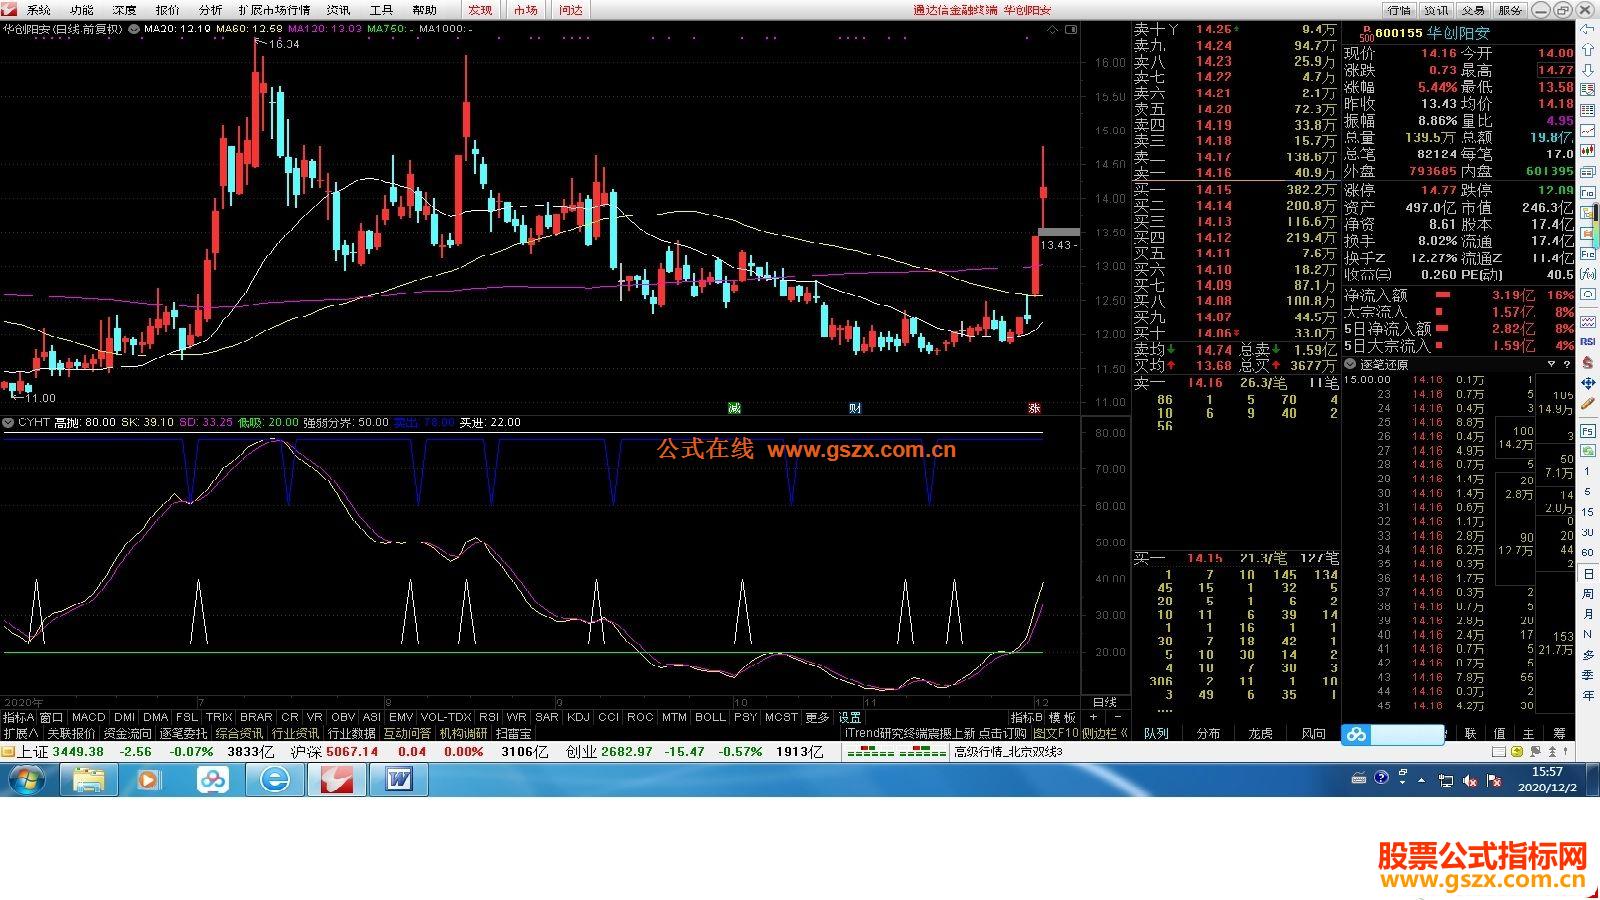Open Windows Start menu orb
Viewport: 1600px width, 900px height.
27,780
